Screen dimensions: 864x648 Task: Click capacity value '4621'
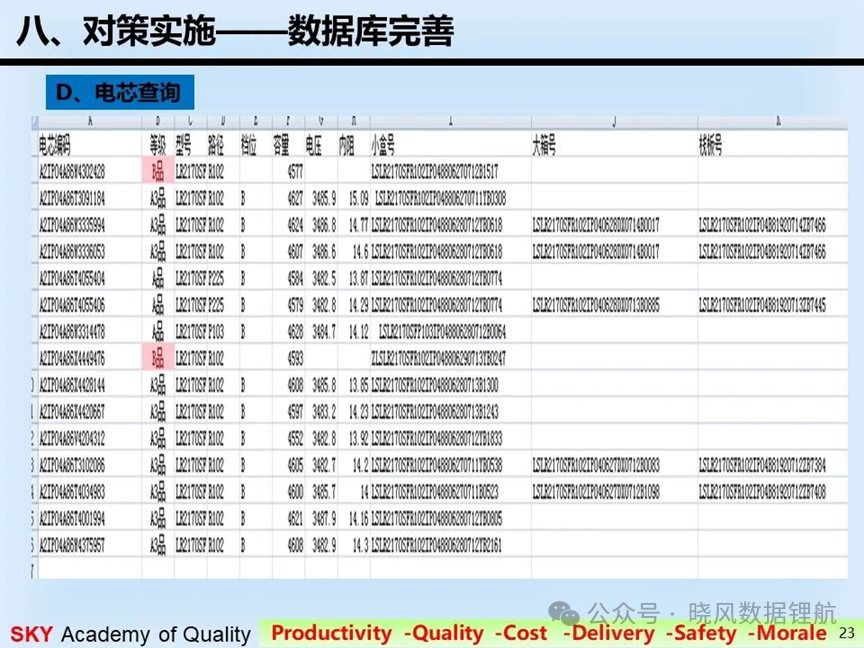[x=295, y=519]
